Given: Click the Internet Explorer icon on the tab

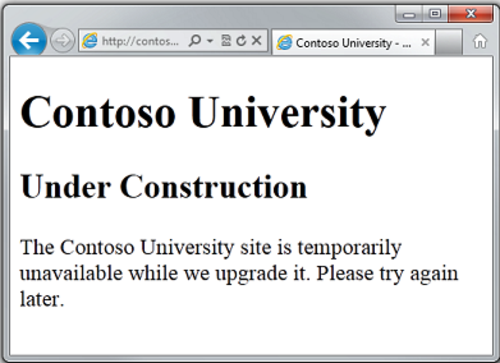Looking at the screenshot, I should coord(285,43).
